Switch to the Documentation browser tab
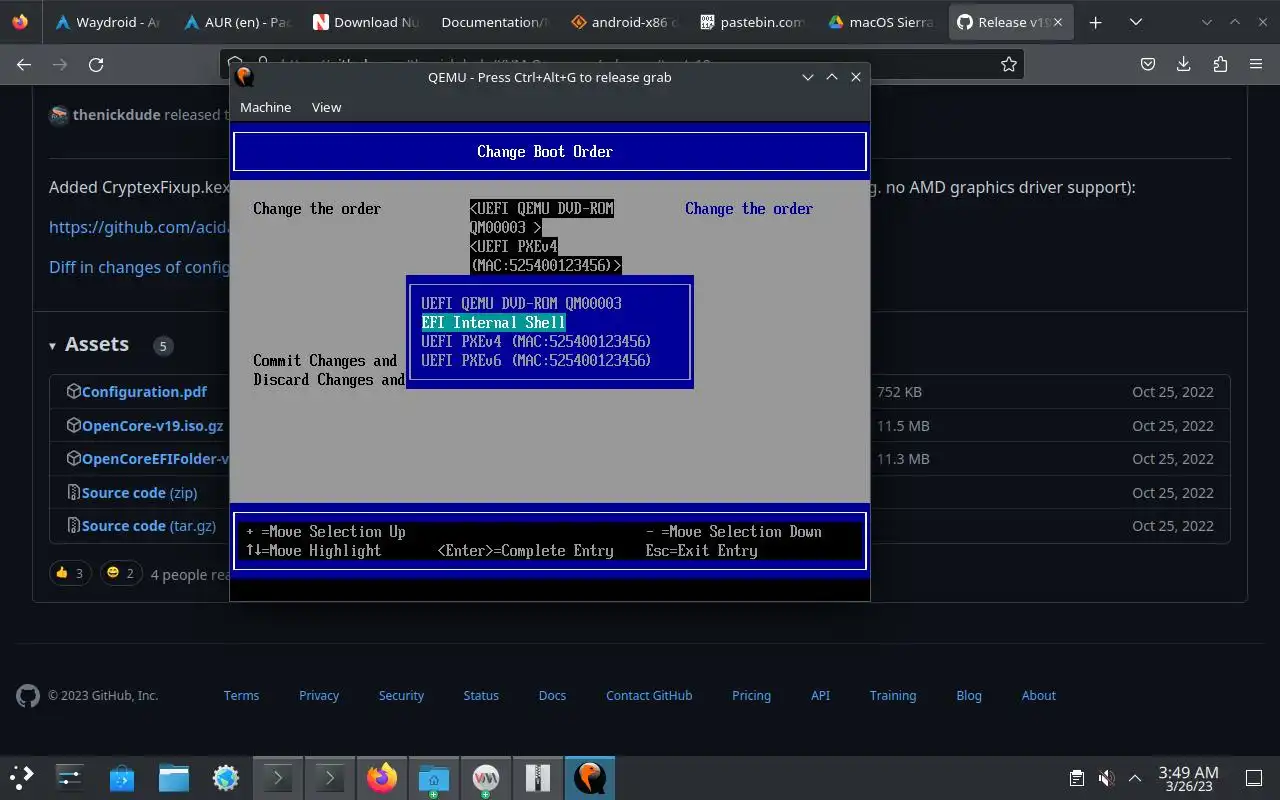The image size is (1280, 800). point(494,22)
